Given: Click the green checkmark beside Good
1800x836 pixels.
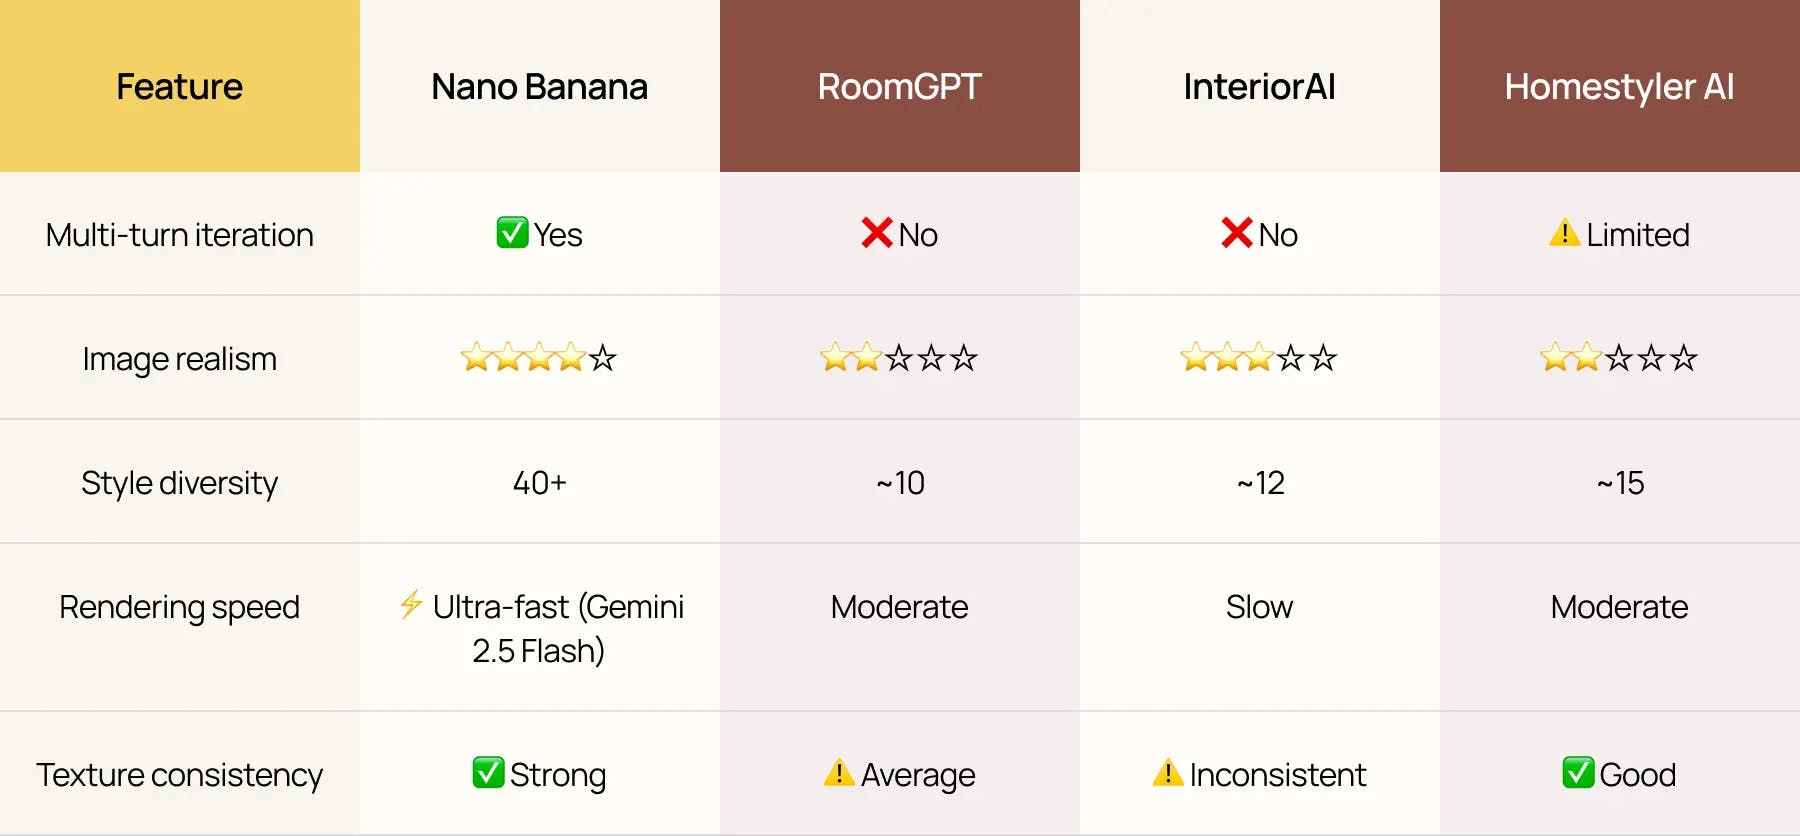Looking at the screenshot, I should point(1578,773).
